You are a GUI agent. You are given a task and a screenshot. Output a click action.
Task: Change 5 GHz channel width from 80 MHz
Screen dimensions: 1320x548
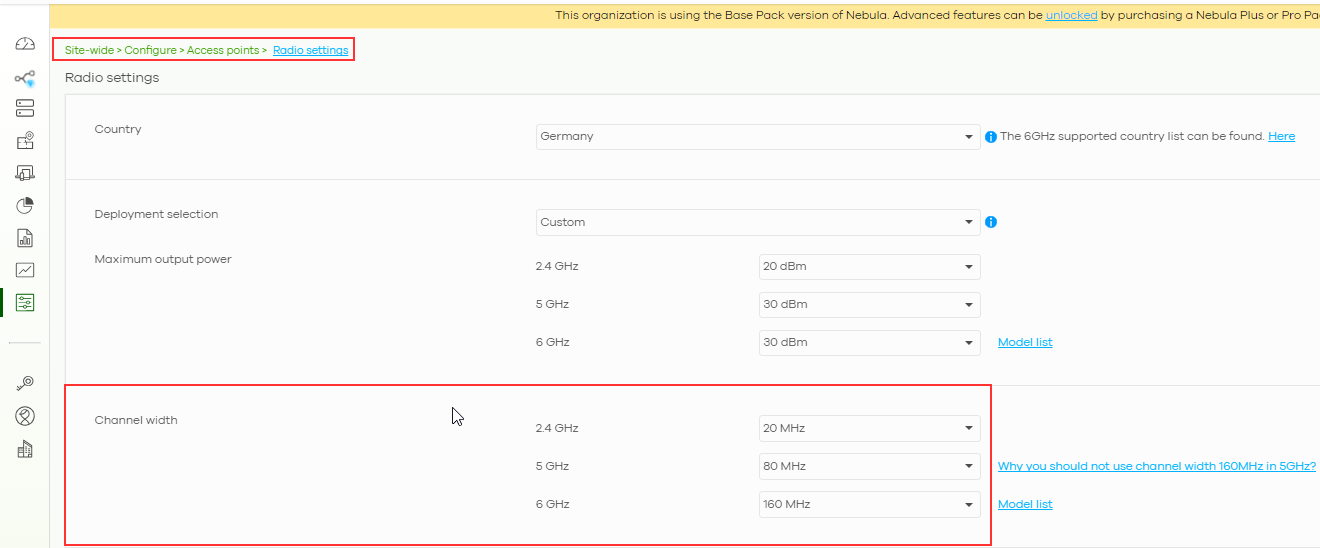click(868, 466)
